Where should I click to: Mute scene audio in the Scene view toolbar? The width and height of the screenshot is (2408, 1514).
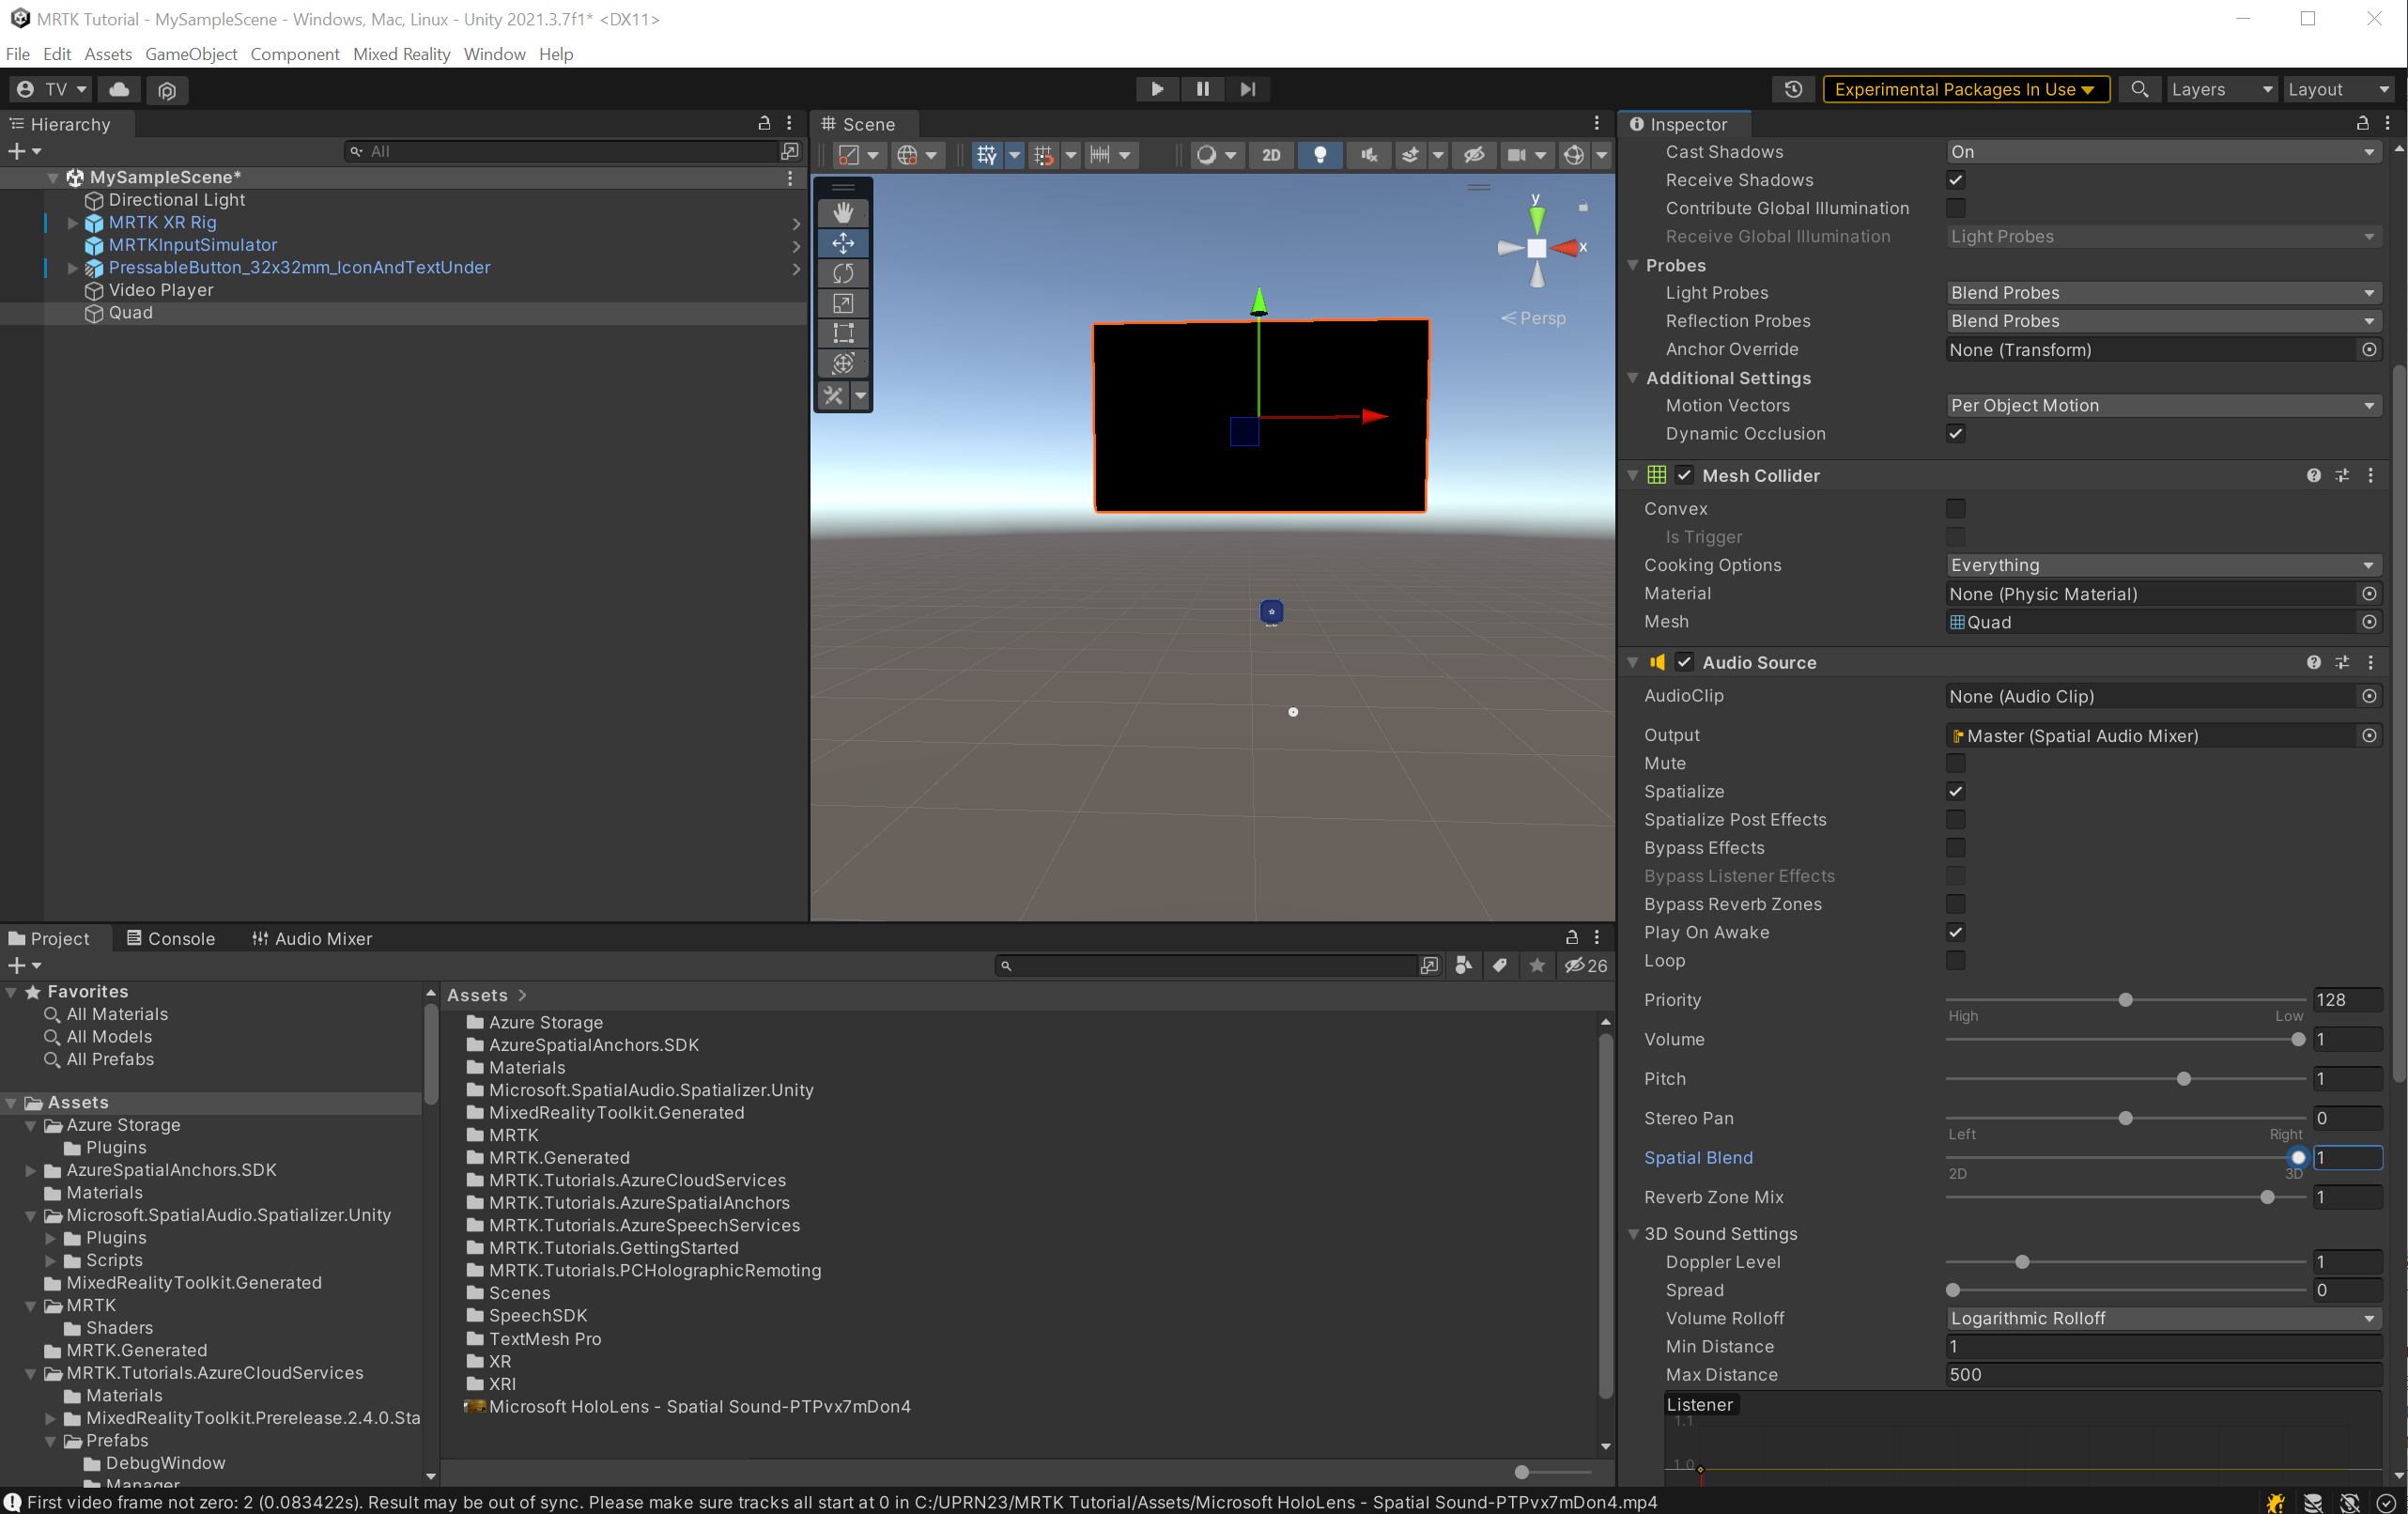pos(1369,155)
